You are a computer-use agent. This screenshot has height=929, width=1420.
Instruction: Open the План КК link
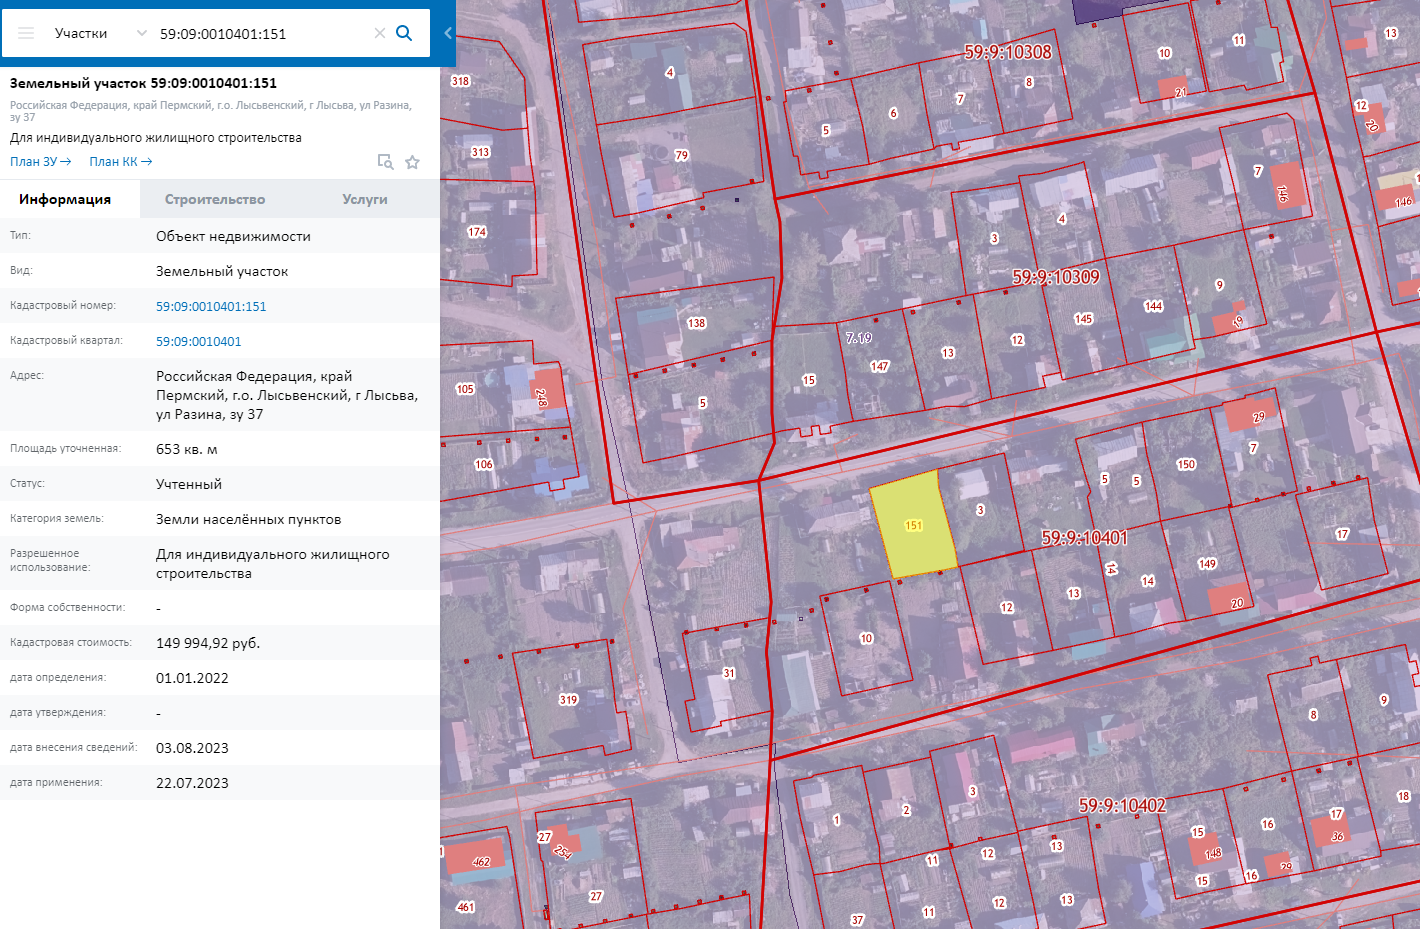click(x=120, y=162)
